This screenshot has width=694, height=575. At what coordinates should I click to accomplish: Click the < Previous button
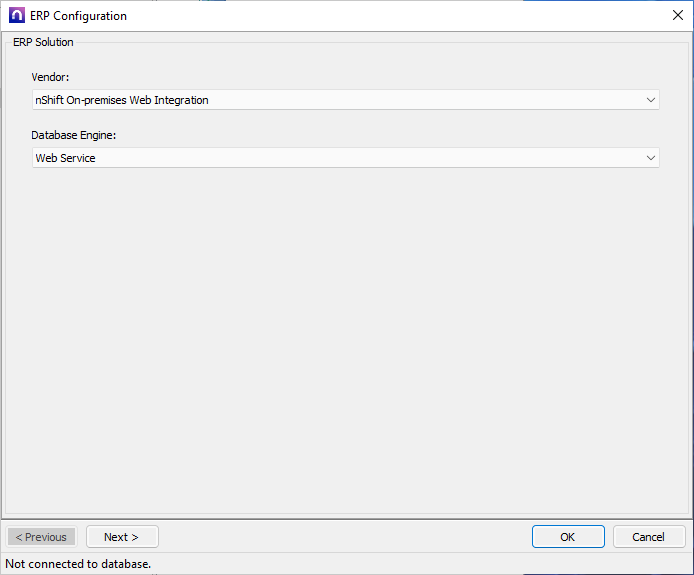(41, 537)
